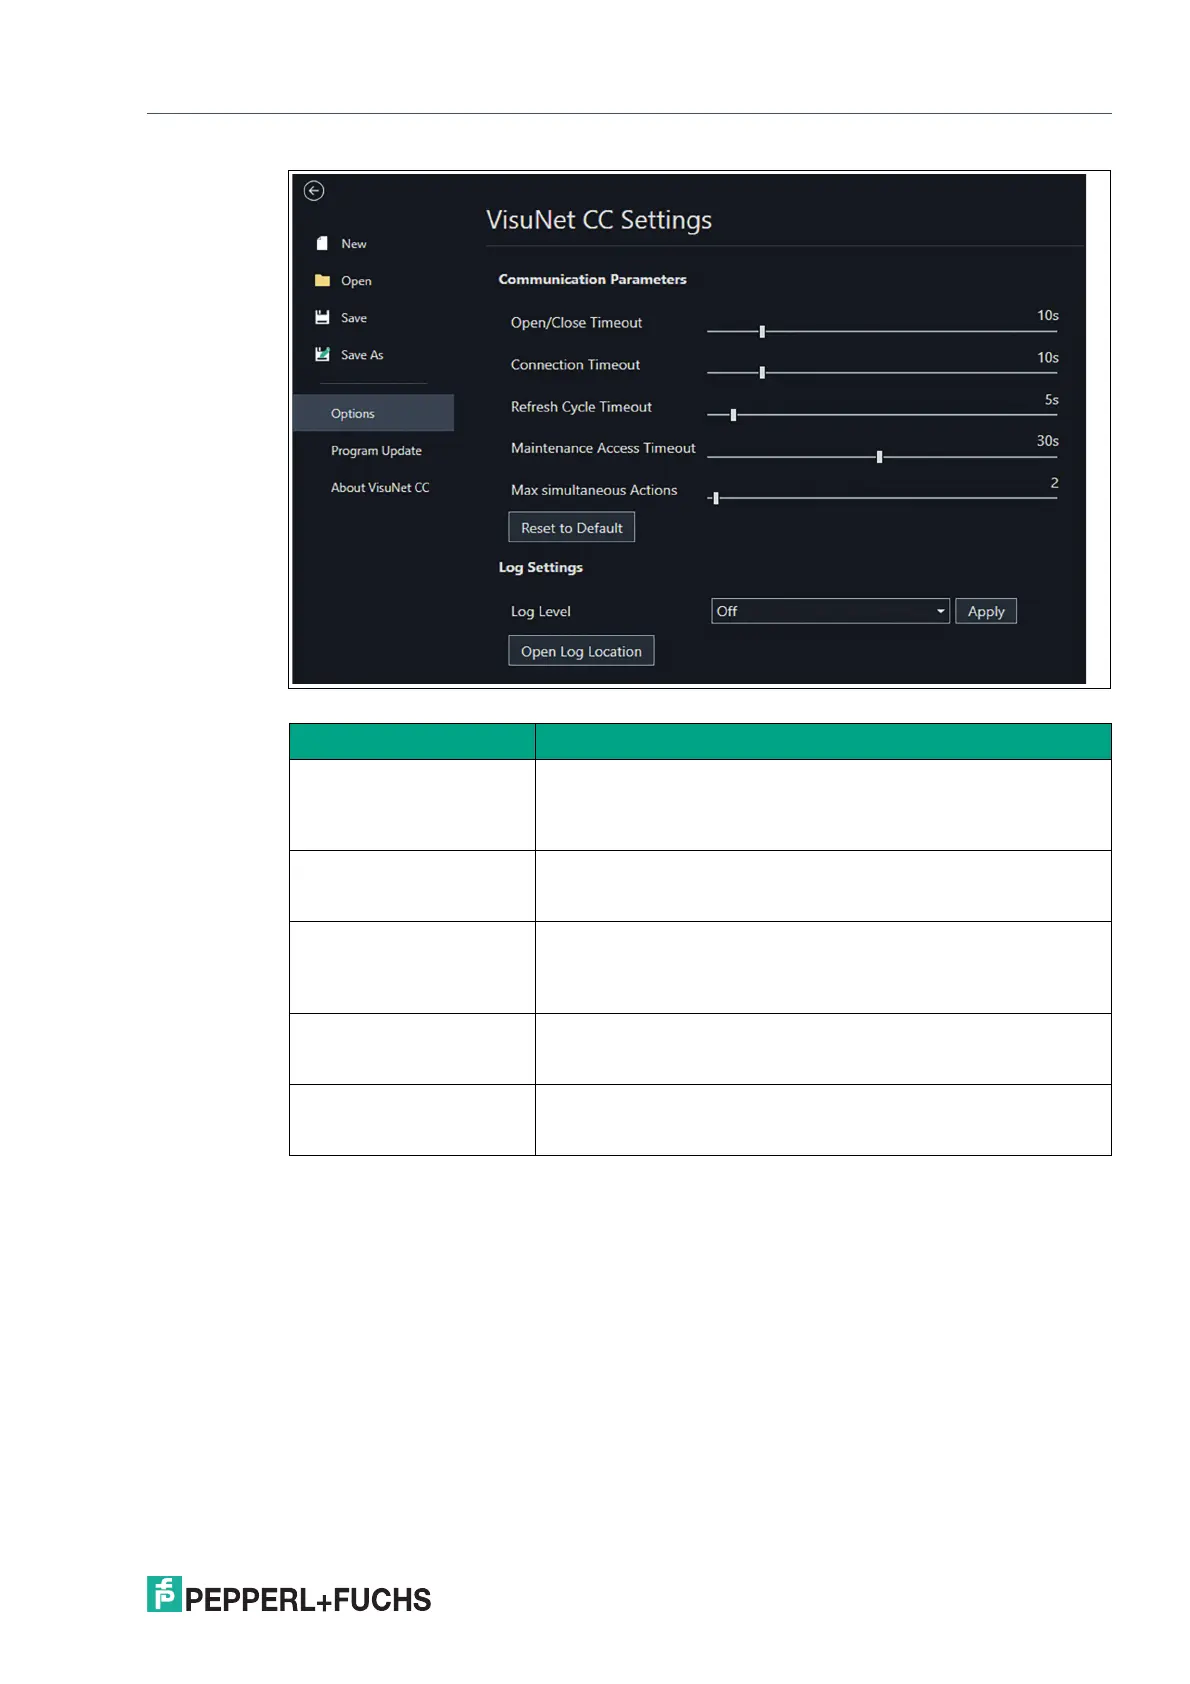1190x1684 pixels.
Task: Click Reset to Default button
Action: (572, 528)
